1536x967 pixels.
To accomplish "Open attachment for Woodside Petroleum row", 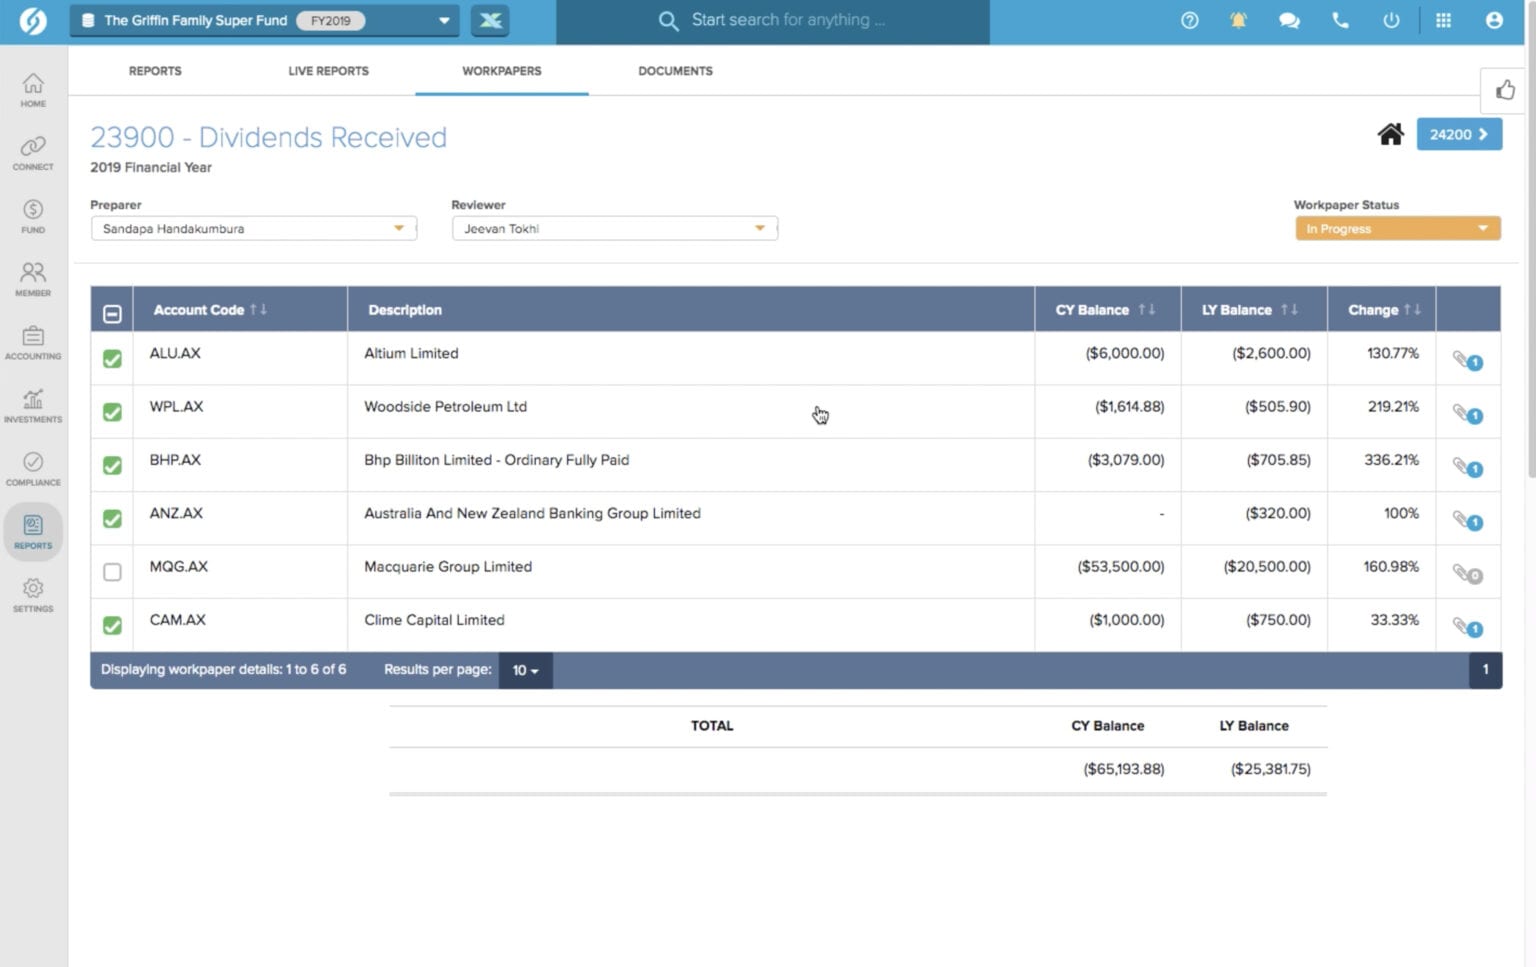I will 1464,414.
